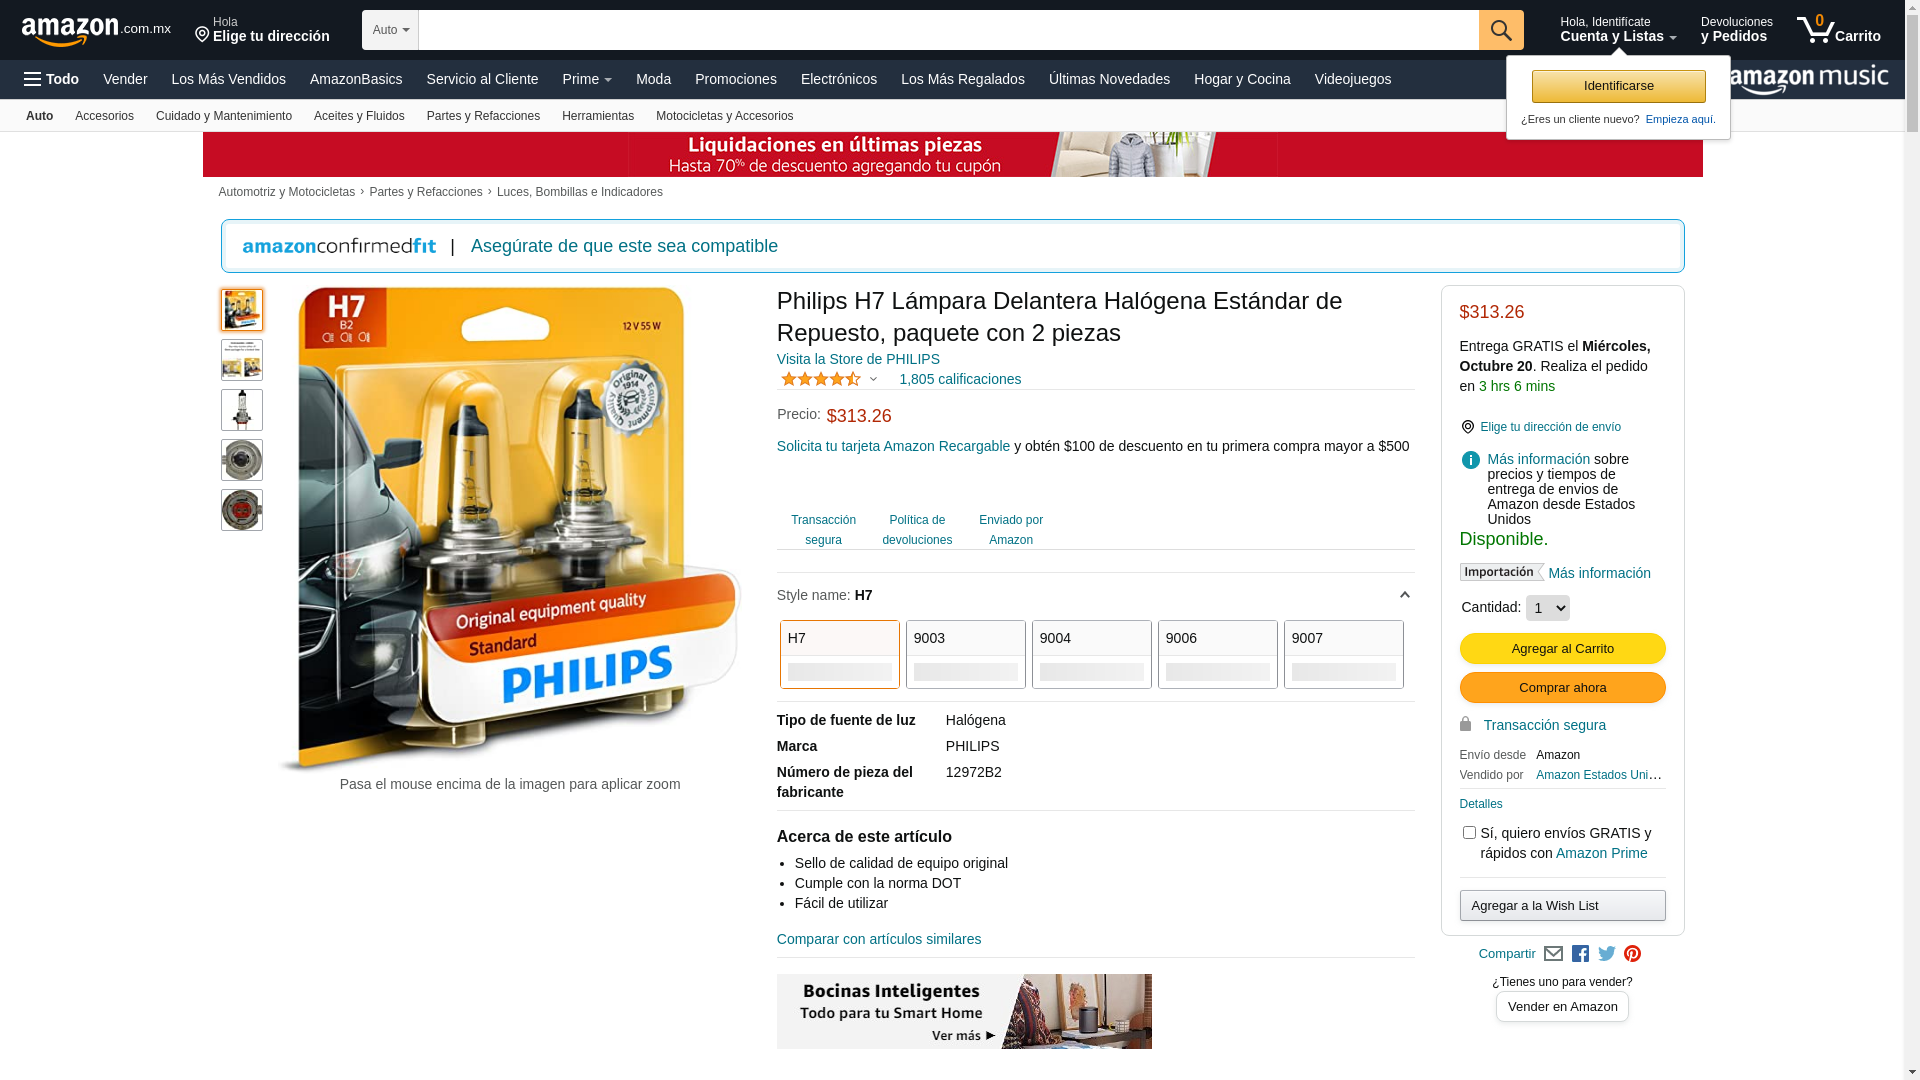Select the 9003 style option

click(x=966, y=654)
